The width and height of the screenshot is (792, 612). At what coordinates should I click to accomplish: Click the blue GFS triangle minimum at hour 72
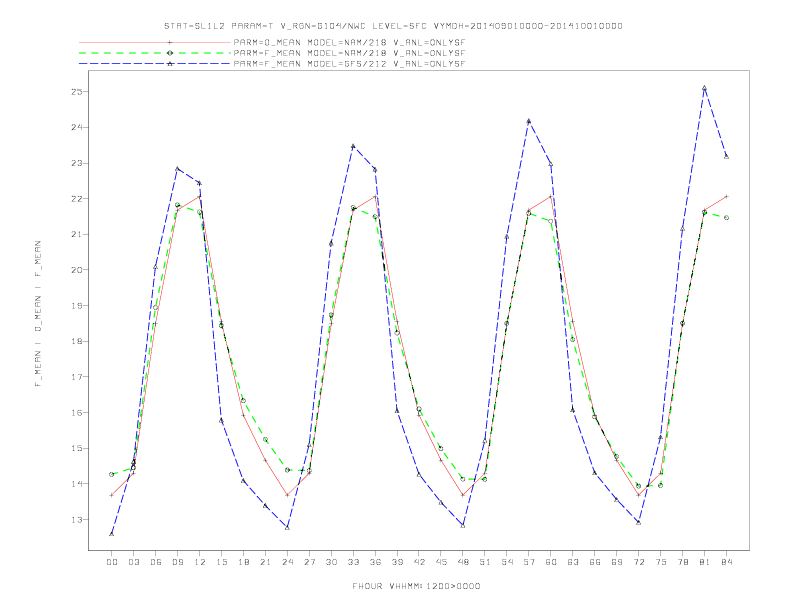coord(638,523)
